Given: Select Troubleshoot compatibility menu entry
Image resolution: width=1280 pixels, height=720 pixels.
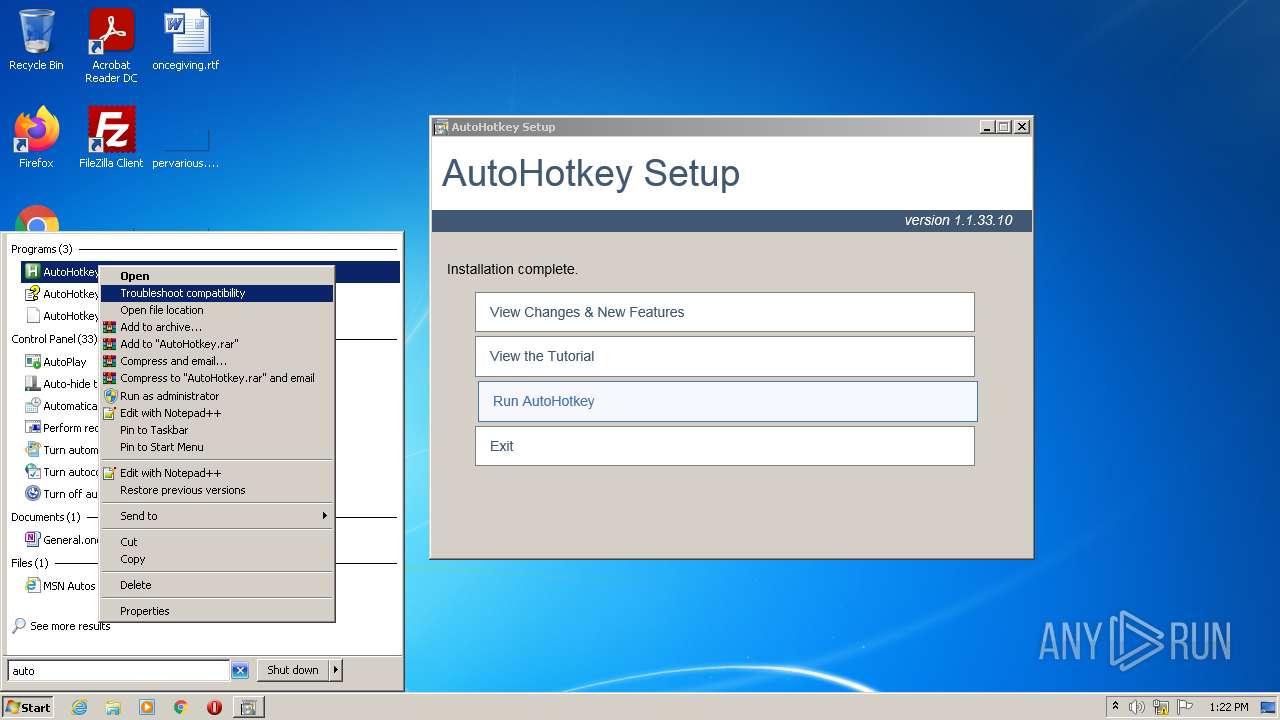Looking at the screenshot, I should point(217,293).
